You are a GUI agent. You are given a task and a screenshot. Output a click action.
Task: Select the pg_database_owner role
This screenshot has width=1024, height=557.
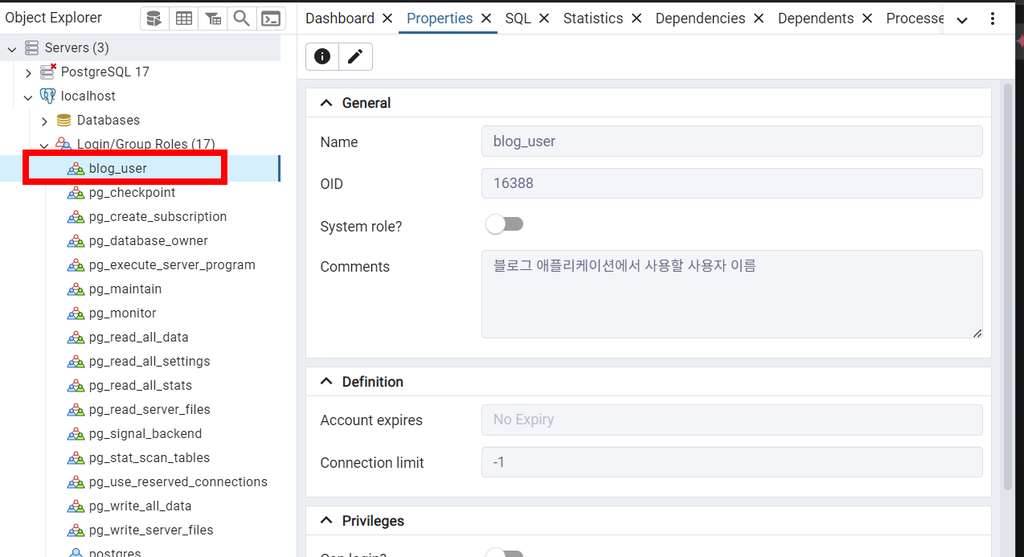[148, 241]
